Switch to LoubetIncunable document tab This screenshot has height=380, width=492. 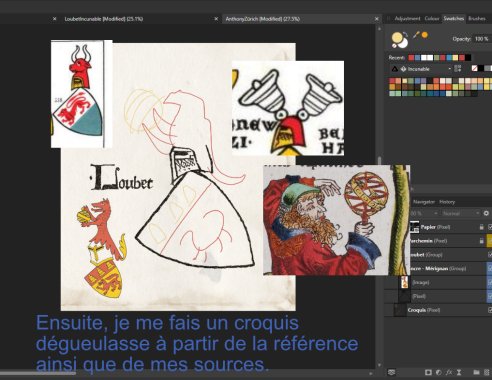coord(104,19)
